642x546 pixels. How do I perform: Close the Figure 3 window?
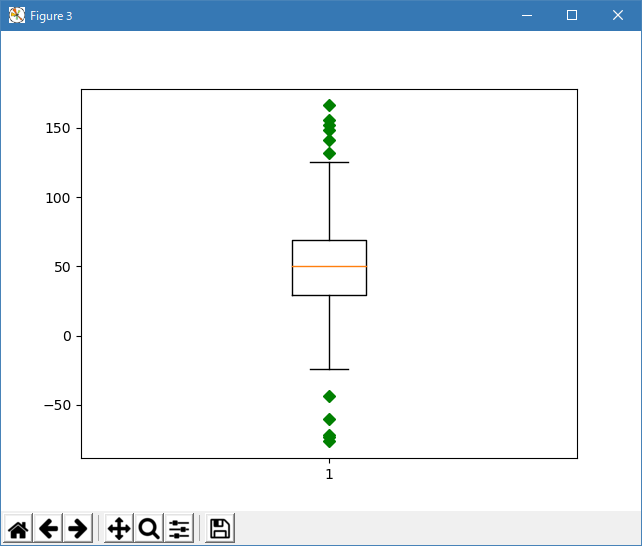[618, 16]
